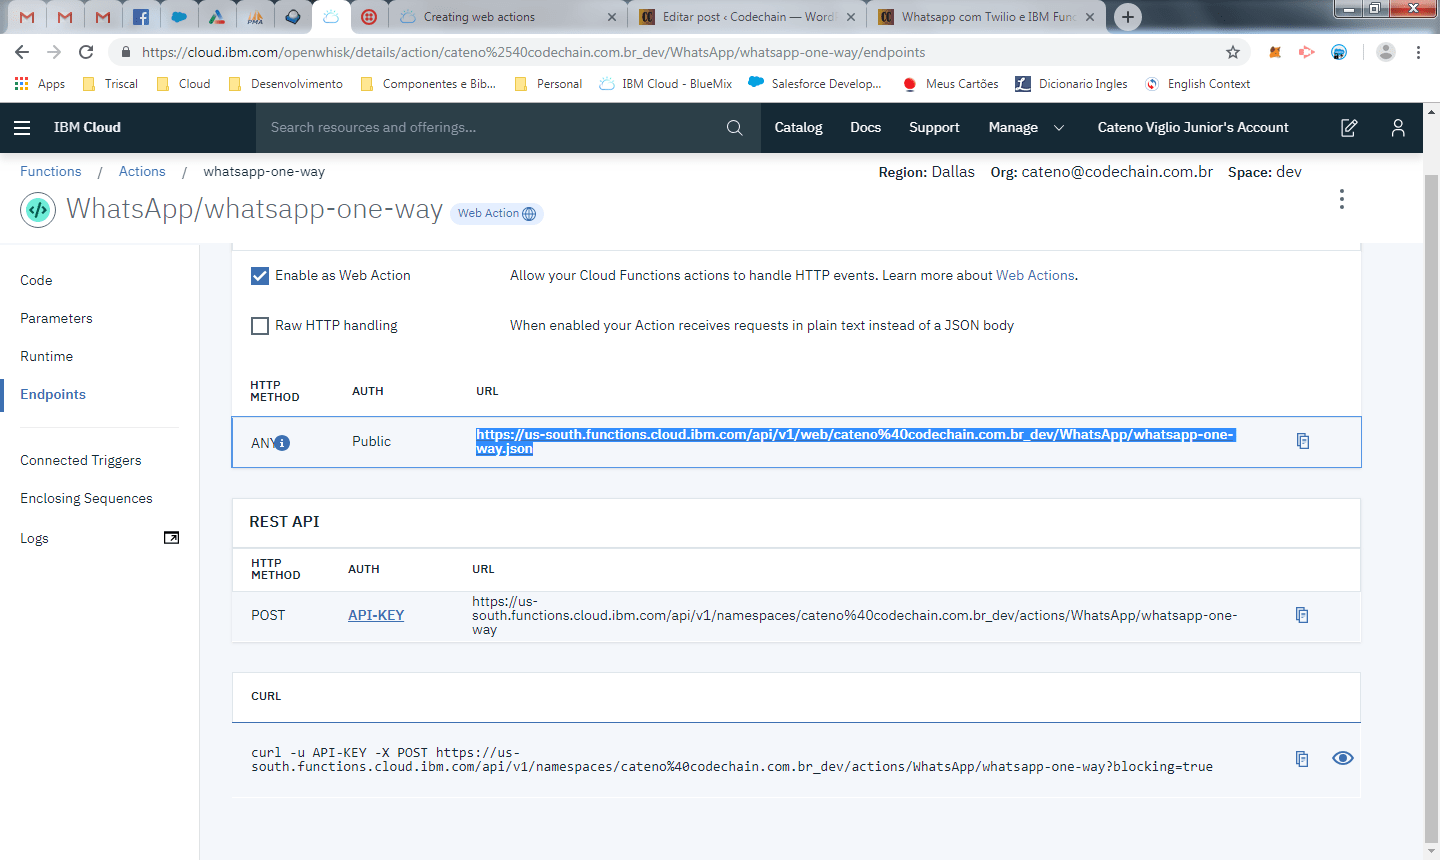Open the Personal bookmarks folder
The width and height of the screenshot is (1440, 860).
(x=548, y=84)
